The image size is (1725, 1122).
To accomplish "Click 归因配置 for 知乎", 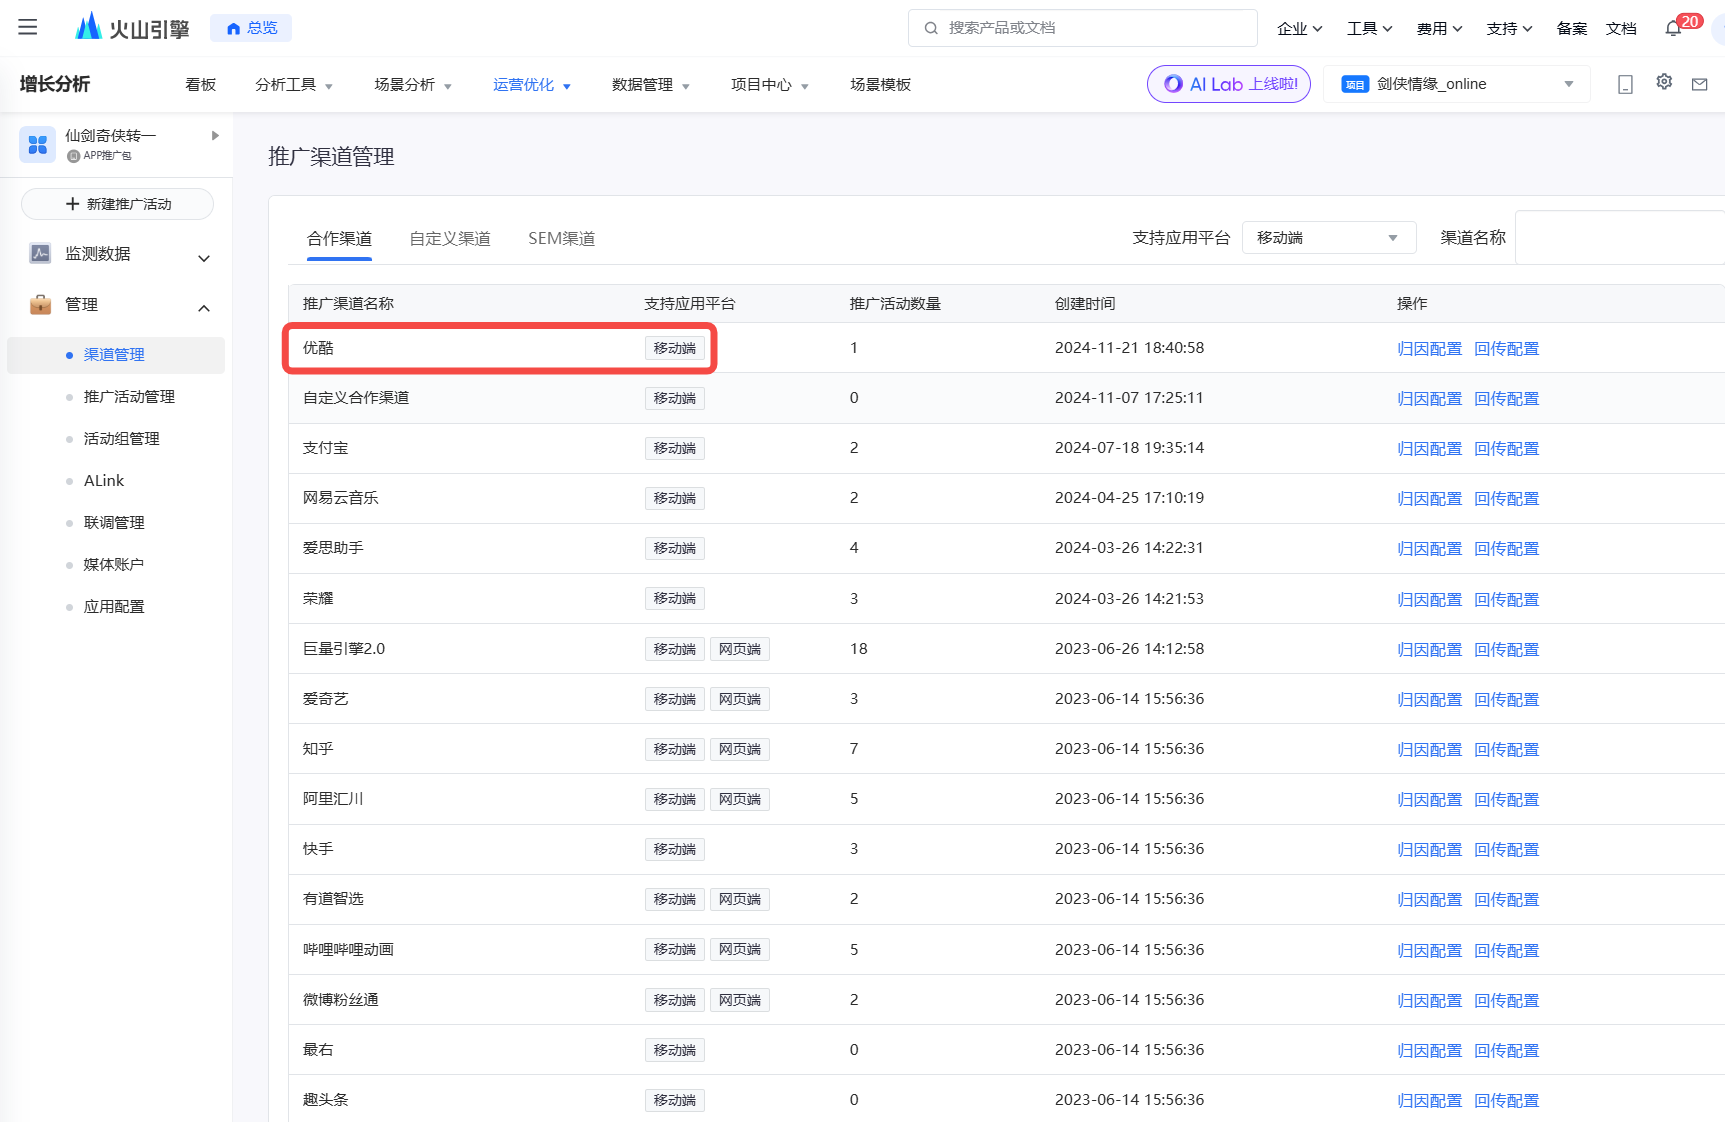I will pyautogui.click(x=1430, y=750).
